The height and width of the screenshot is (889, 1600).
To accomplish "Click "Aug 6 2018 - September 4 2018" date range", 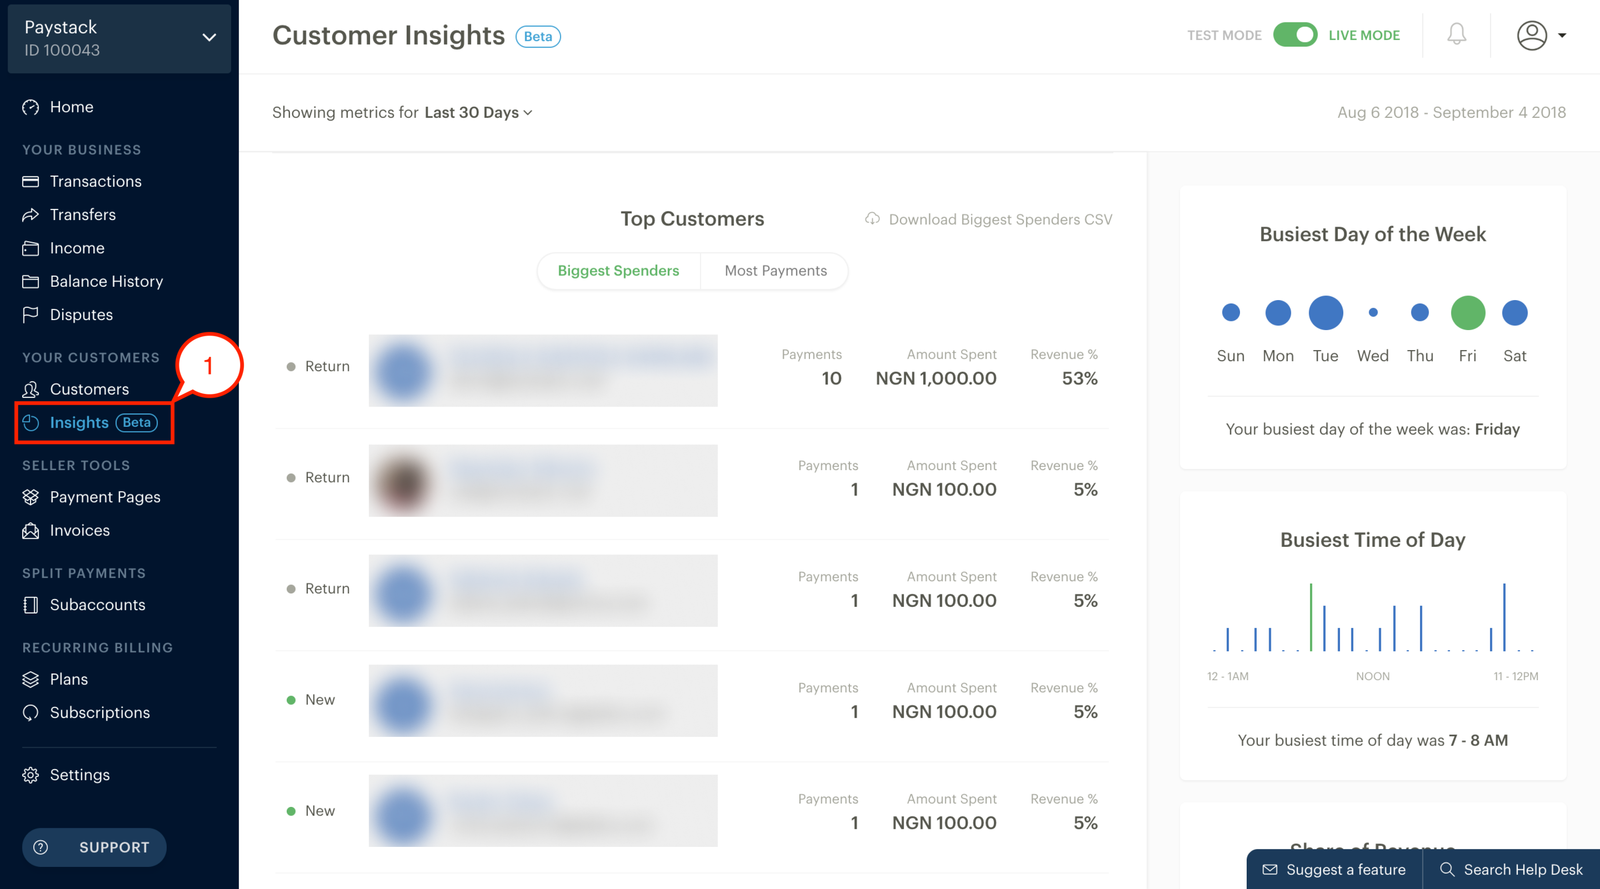I will [x=1452, y=113].
